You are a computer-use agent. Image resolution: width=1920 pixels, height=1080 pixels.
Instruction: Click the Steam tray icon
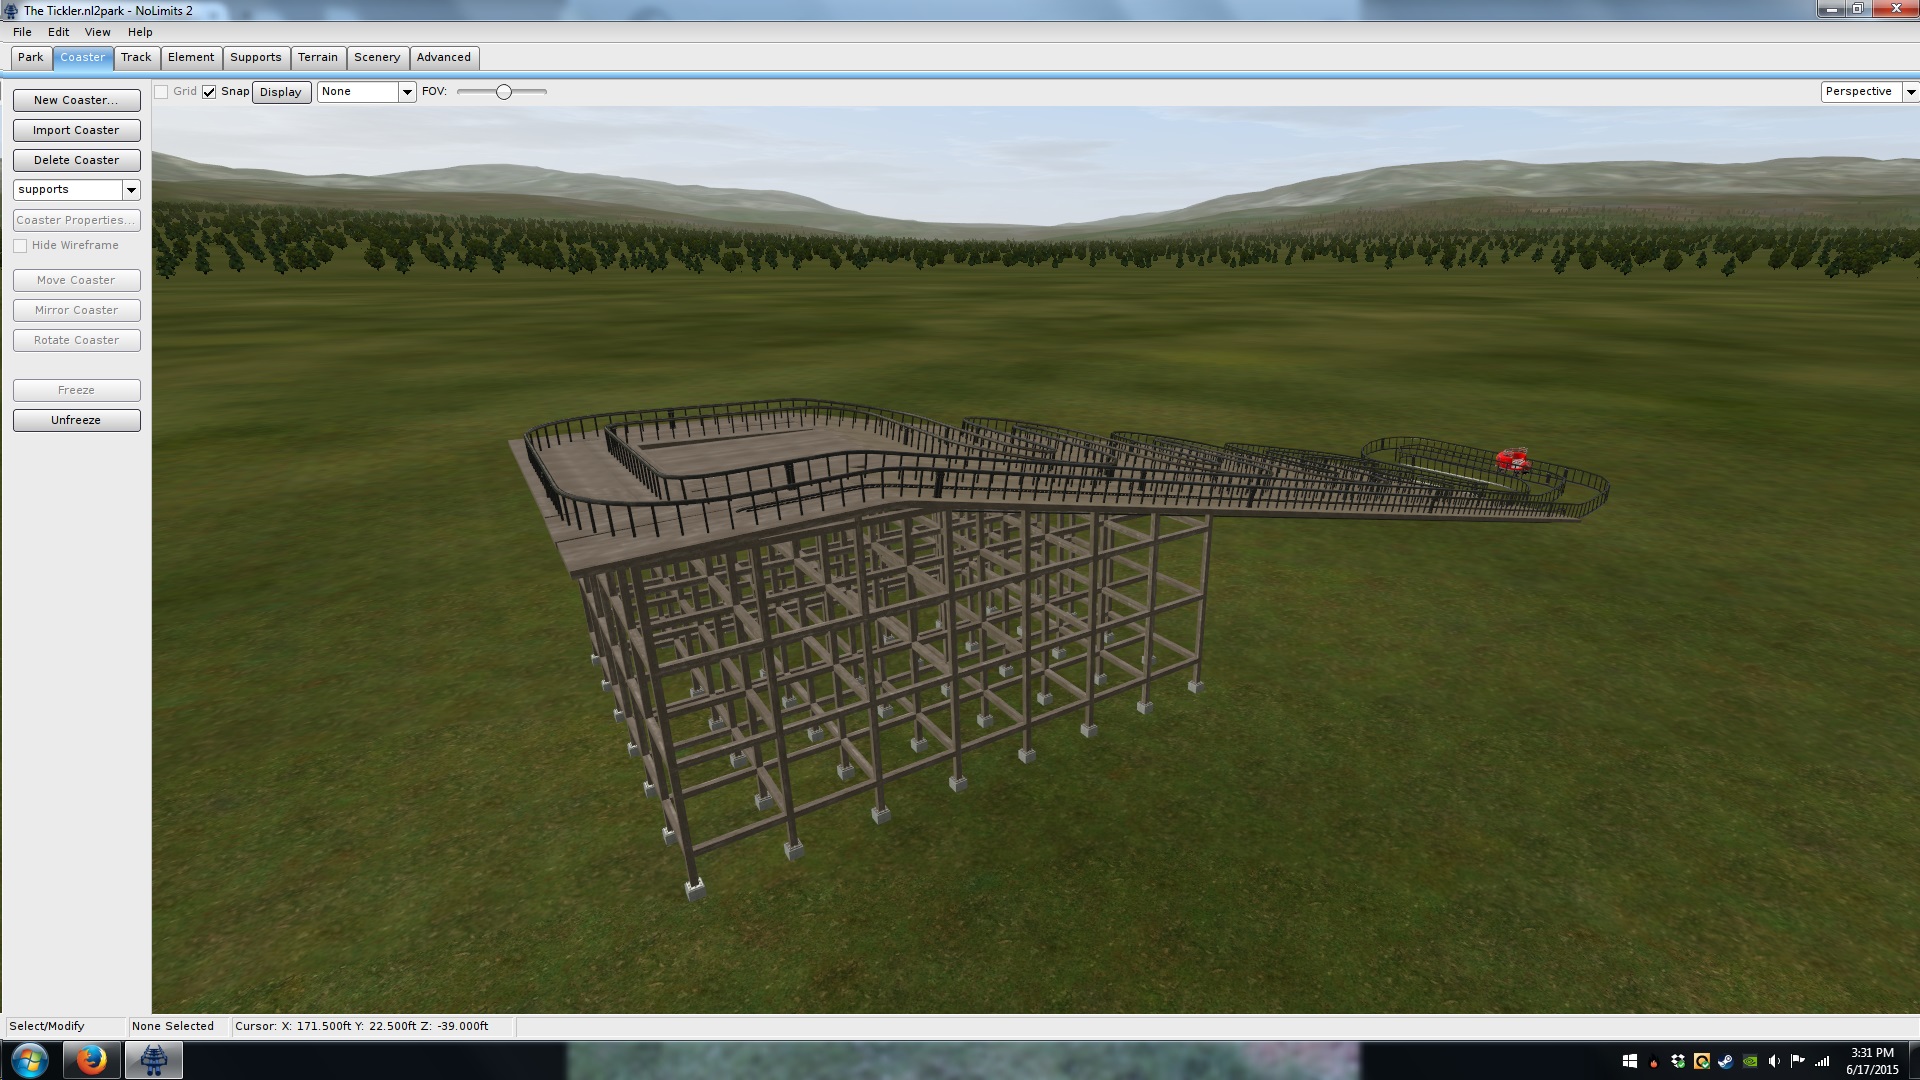[1726, 1061]
